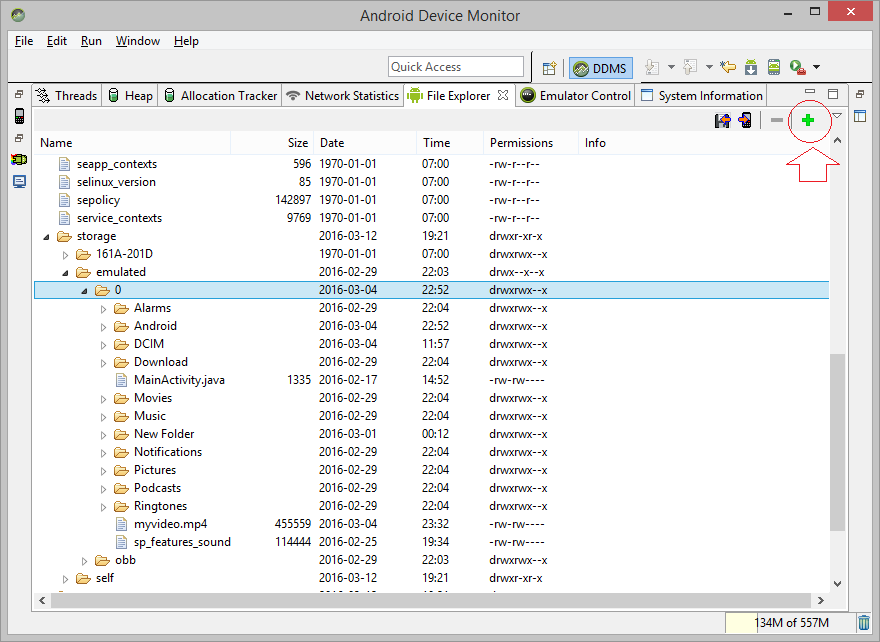Collapse the storage folder

click(47, 237)
